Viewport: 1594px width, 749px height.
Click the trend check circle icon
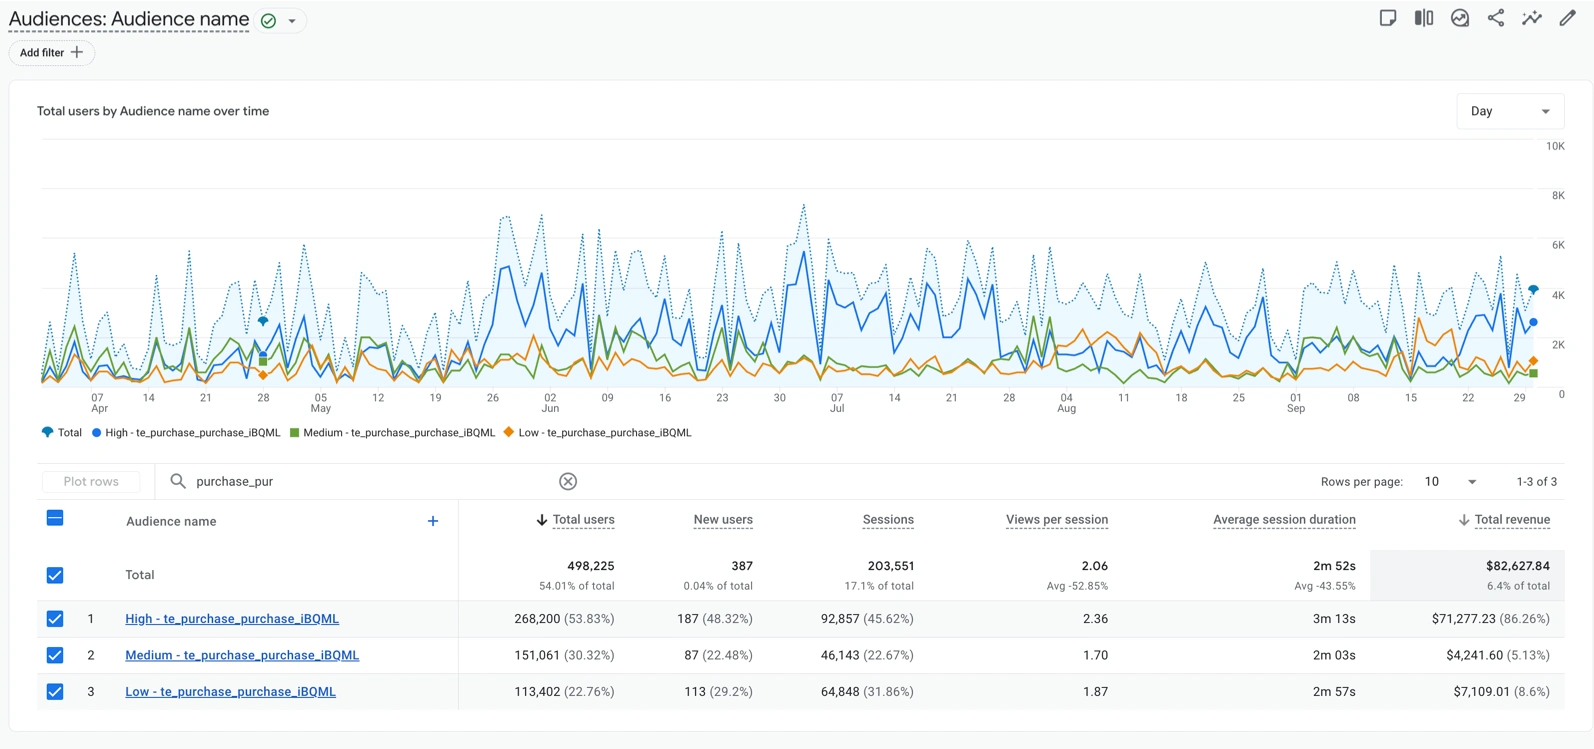[x=1459, y=18]
